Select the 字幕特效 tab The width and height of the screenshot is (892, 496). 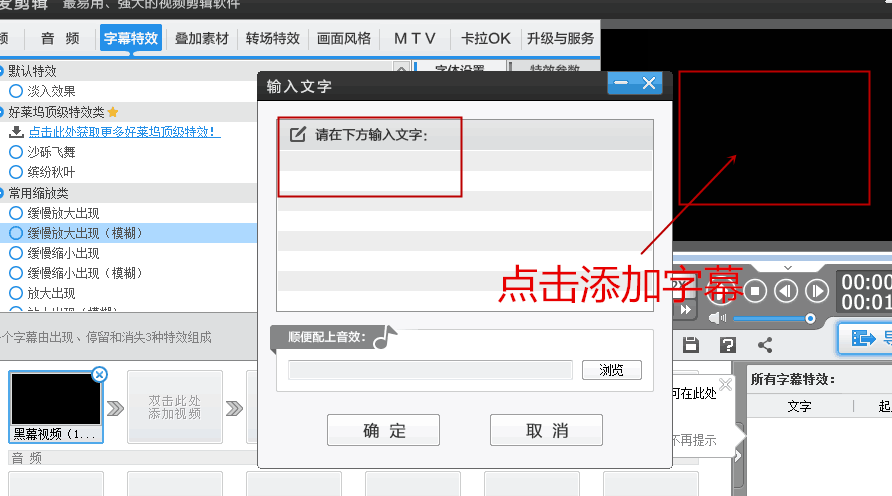pos(131,38)
